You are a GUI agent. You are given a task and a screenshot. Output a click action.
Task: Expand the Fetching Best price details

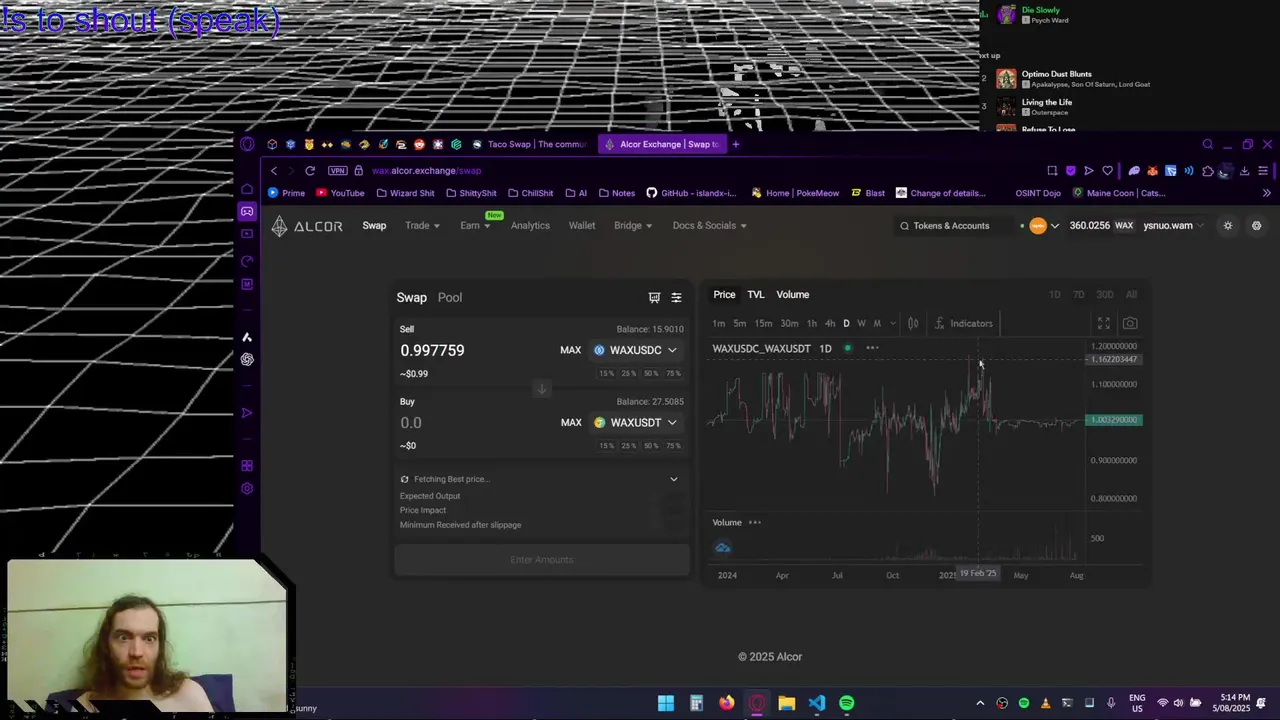[x=673, y=479]
